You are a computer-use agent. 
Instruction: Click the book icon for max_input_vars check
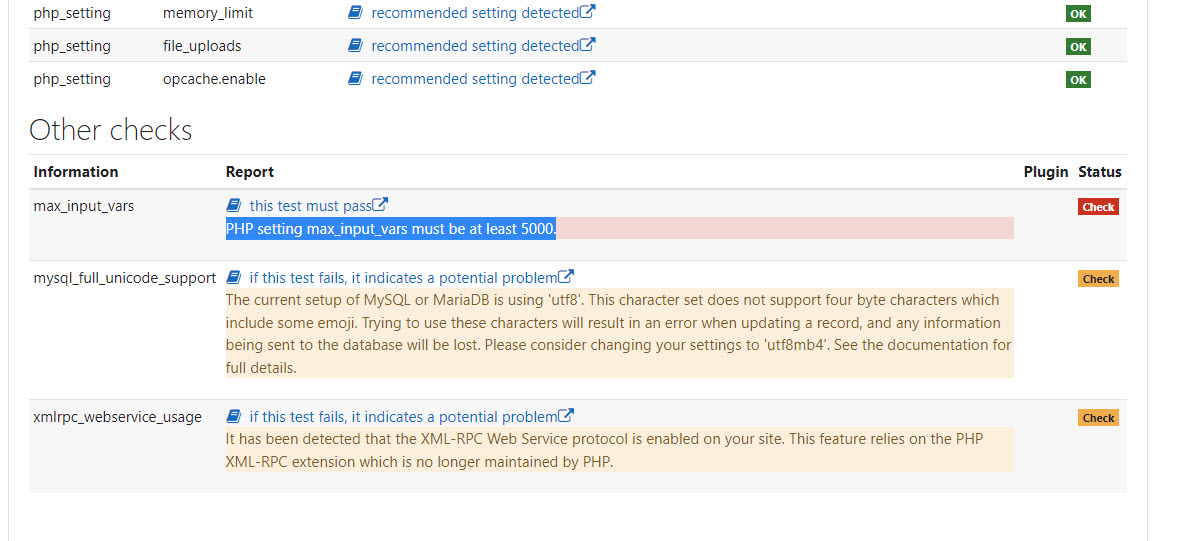(233, 205)
